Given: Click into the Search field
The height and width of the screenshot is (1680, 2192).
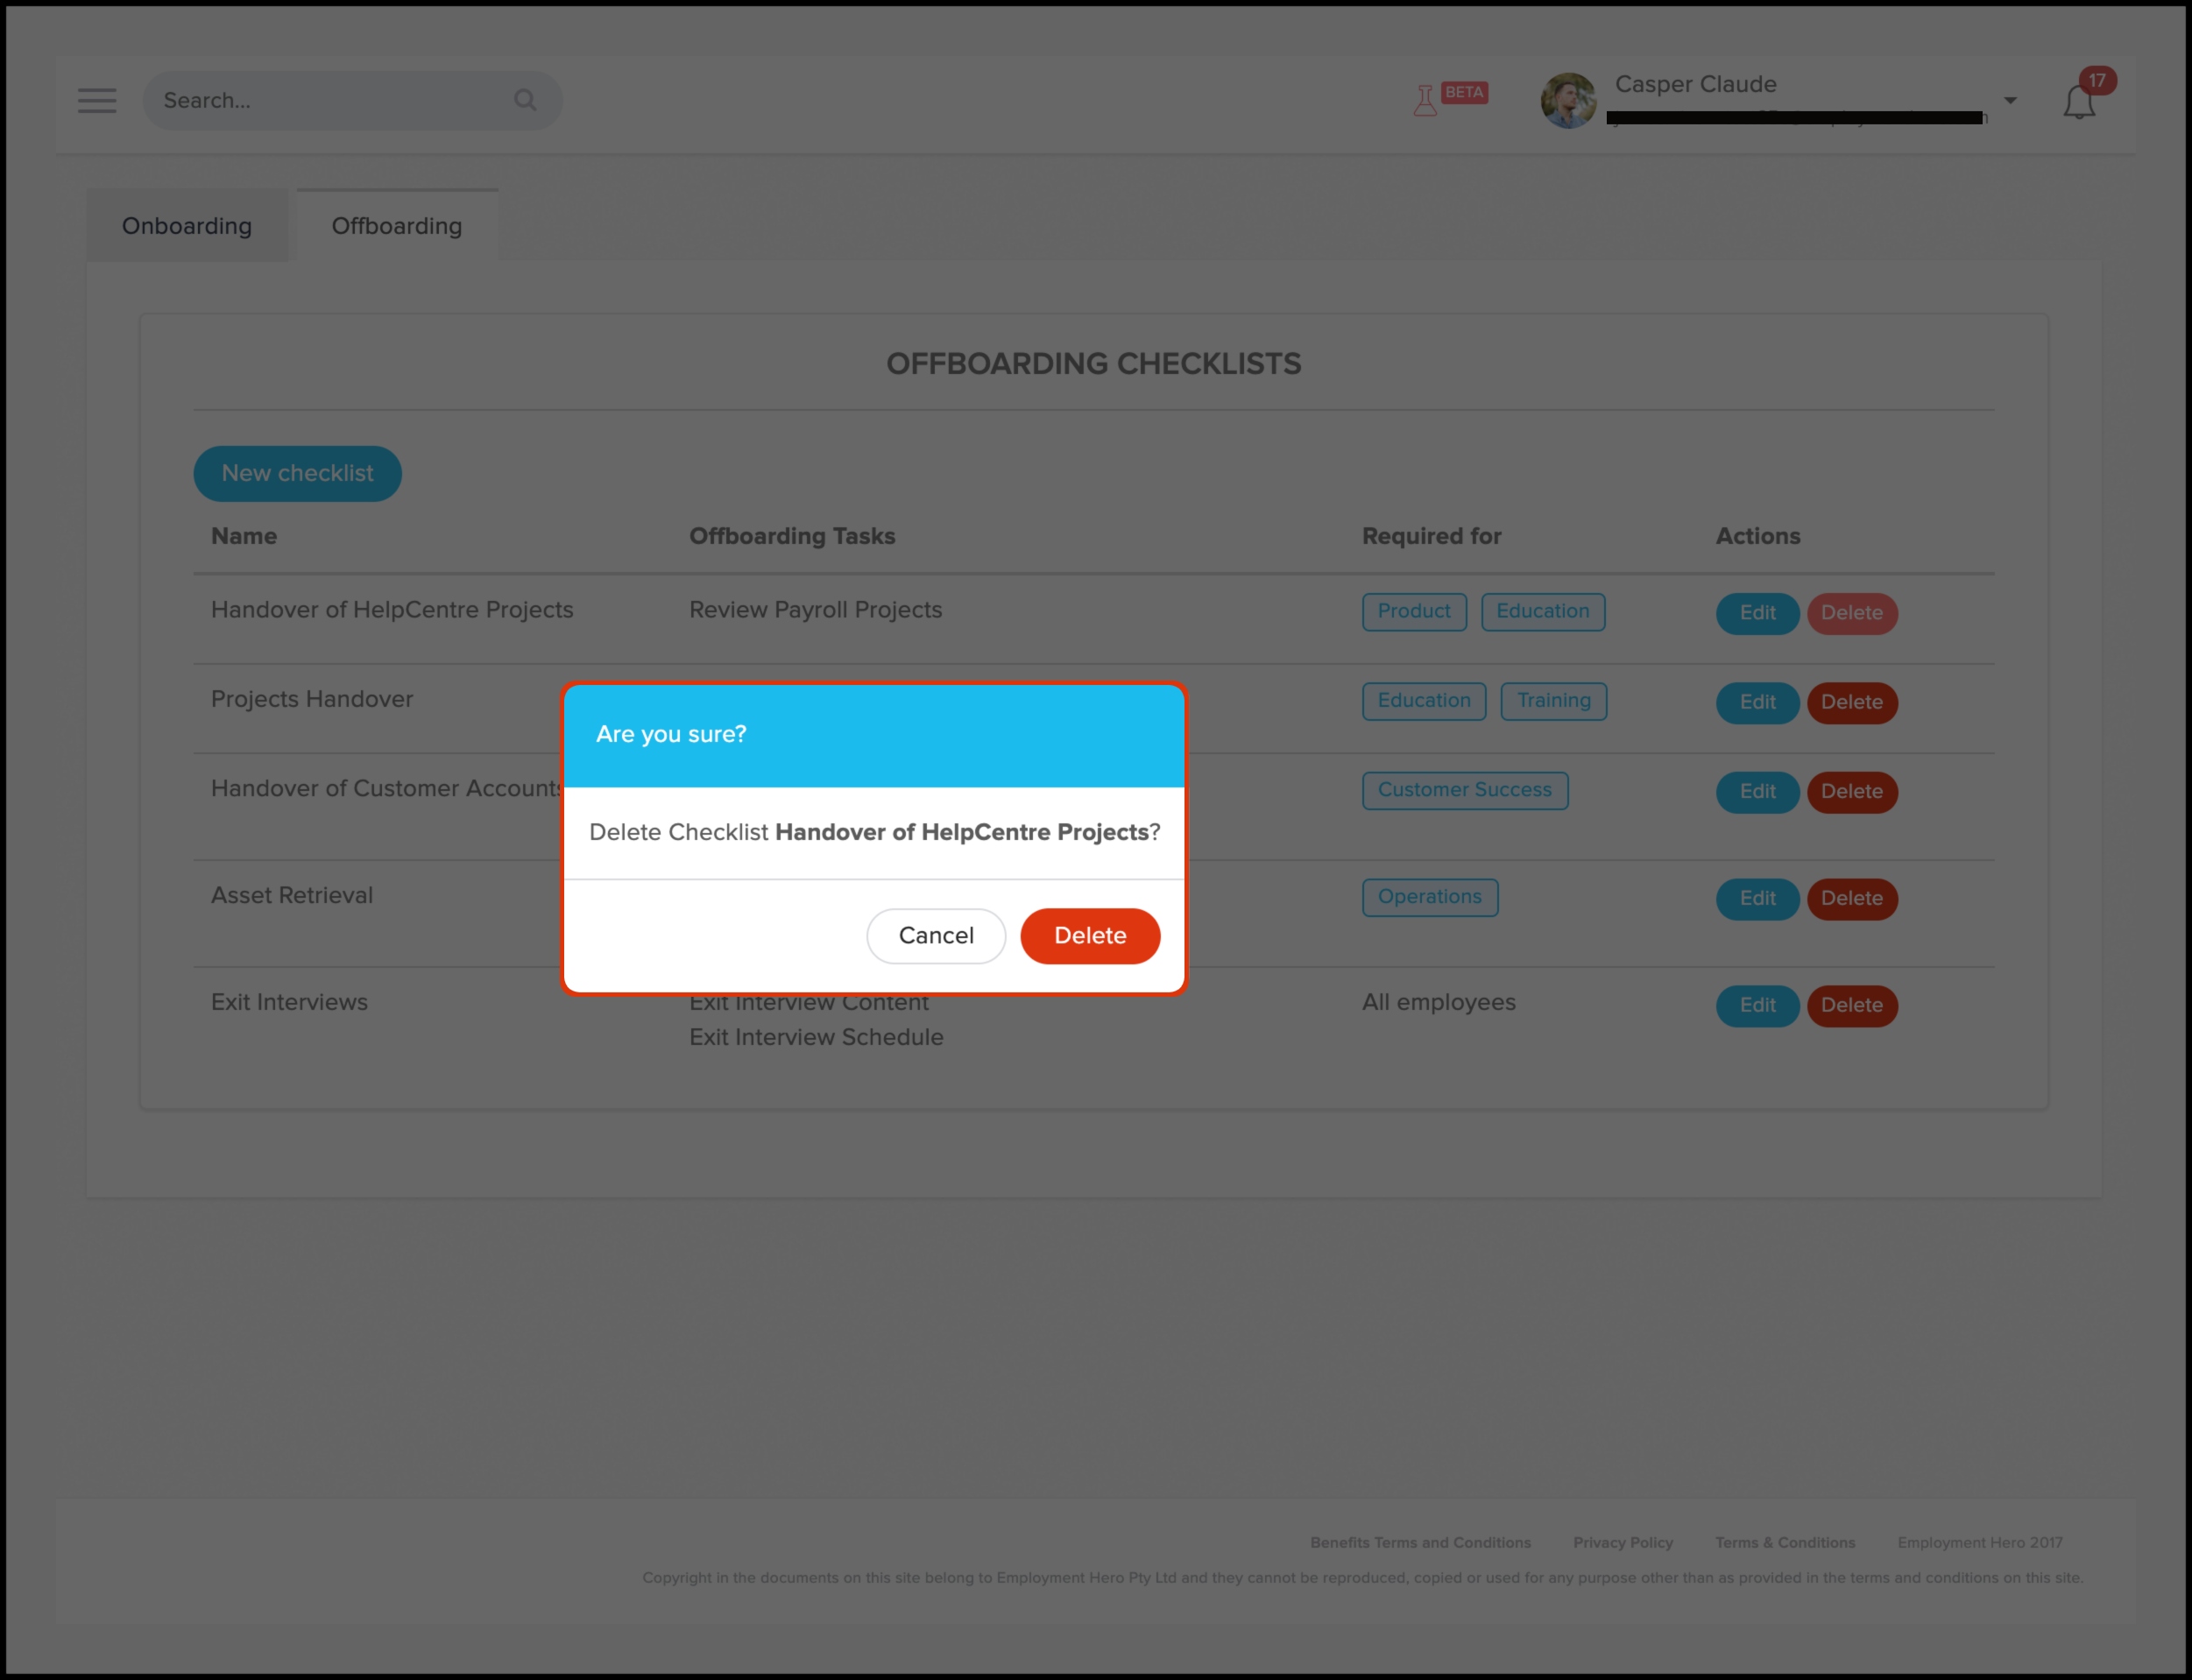Looking at the screenshot, I should click(x=330, y=100).
